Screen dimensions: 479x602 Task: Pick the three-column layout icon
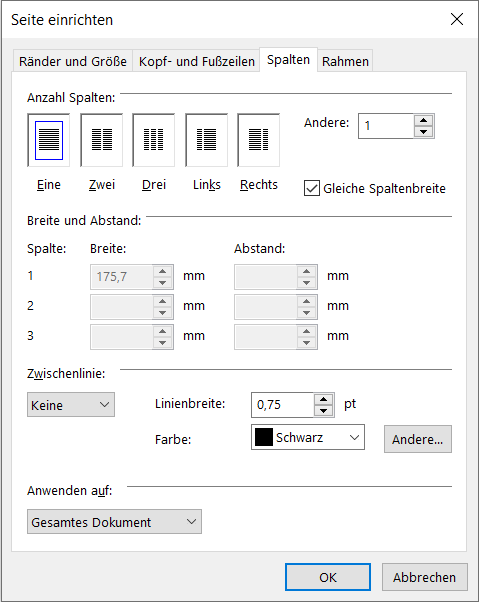point(154,140)
